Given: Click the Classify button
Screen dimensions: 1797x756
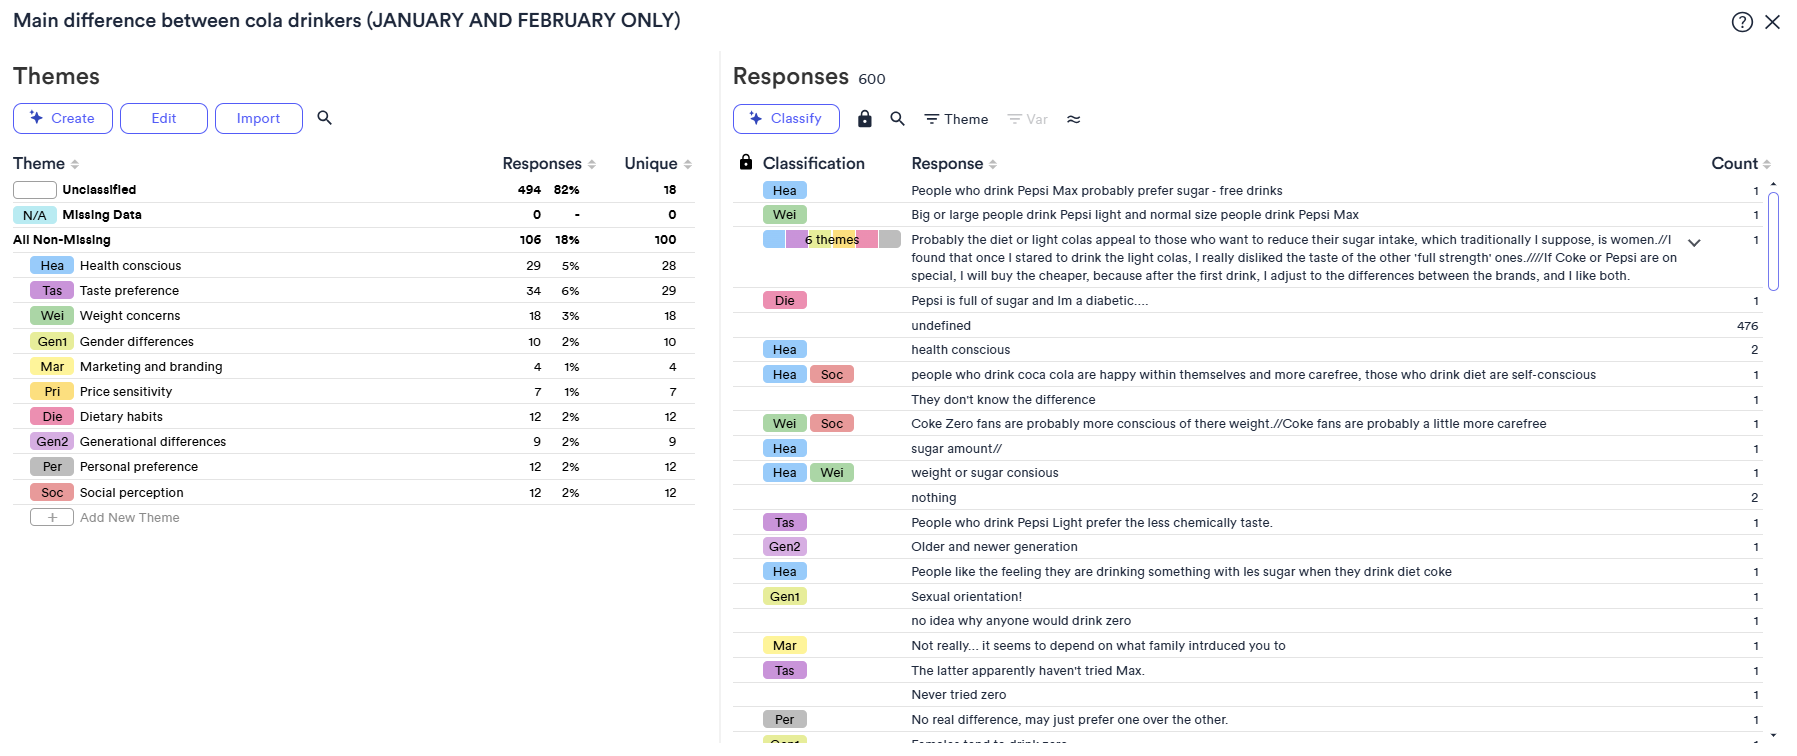Looking at the screenshot, I should [786, 118].
